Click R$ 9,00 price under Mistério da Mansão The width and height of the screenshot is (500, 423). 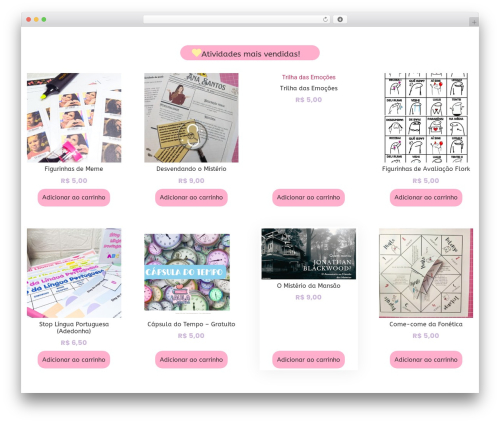(309, 297)
